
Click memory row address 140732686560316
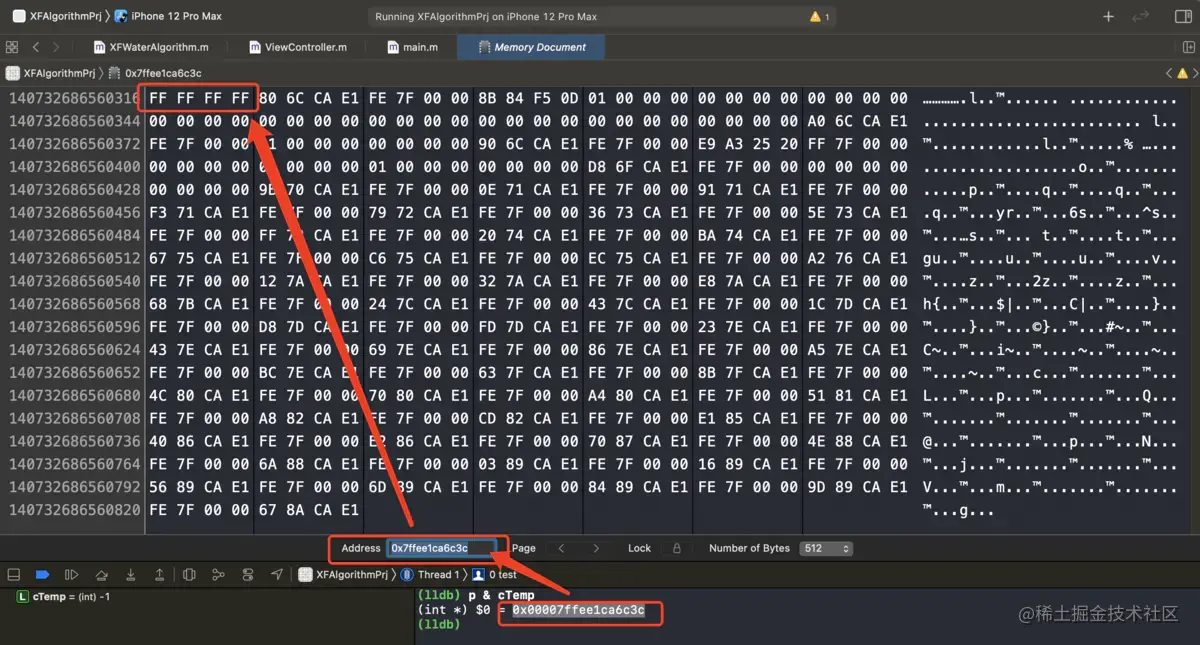[x=74, y=98]
